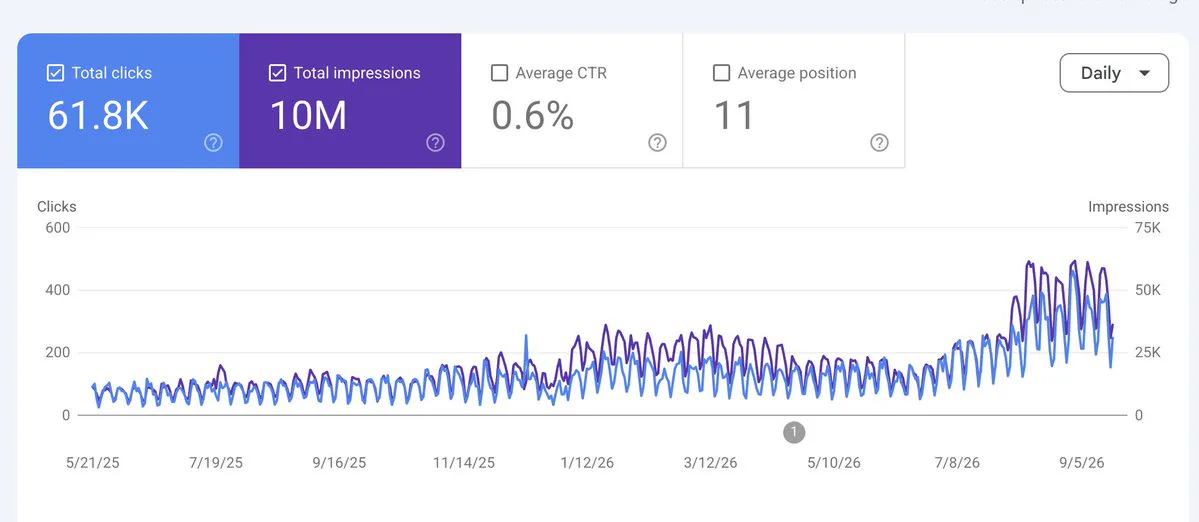1199x522 pixels.
Task: Open help icon on Total clicks card
Action: [213, 143]
